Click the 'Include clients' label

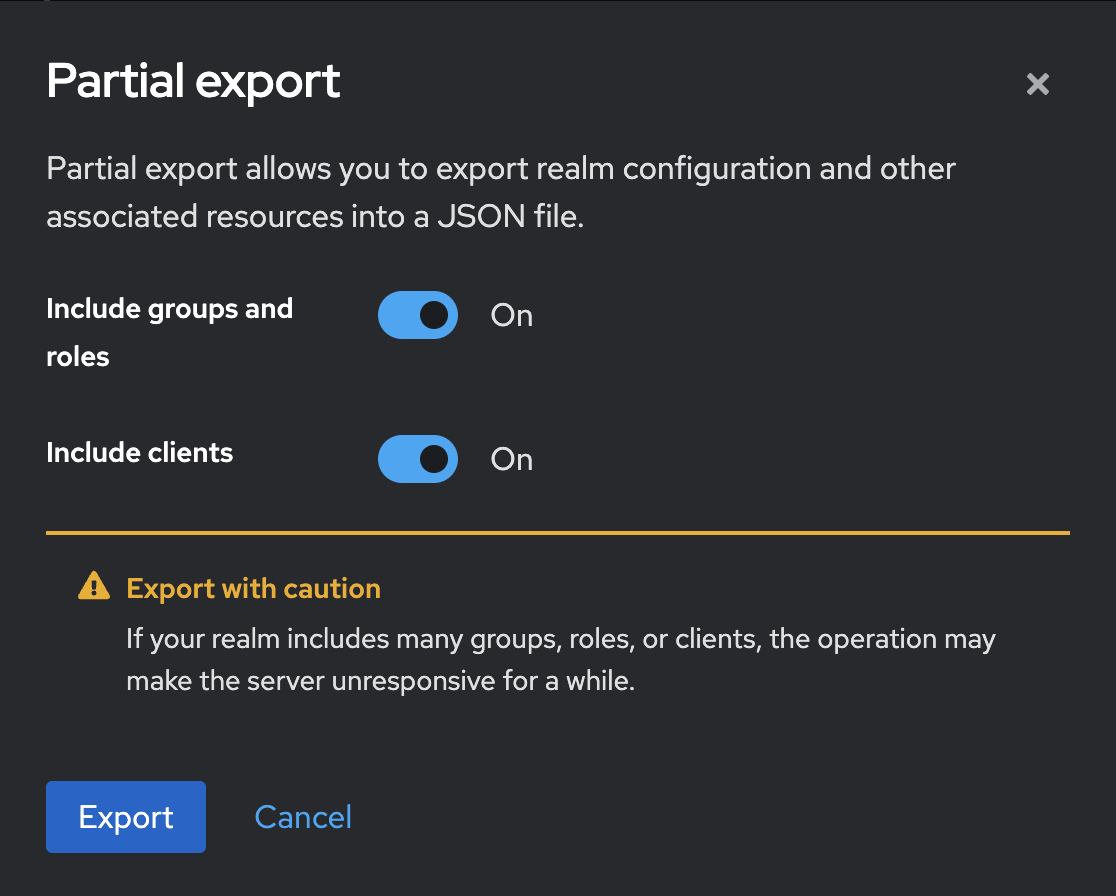tap(140, 453)
